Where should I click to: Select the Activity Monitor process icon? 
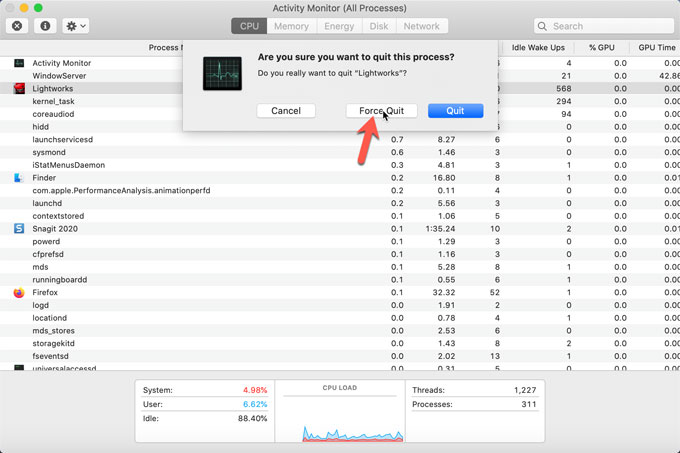[19, 63]
